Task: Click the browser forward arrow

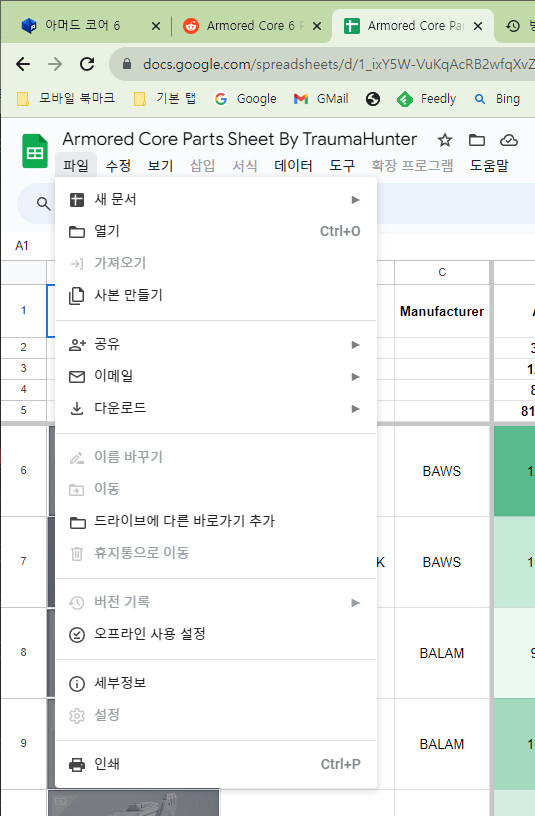Action: click(x=55, y=64)
